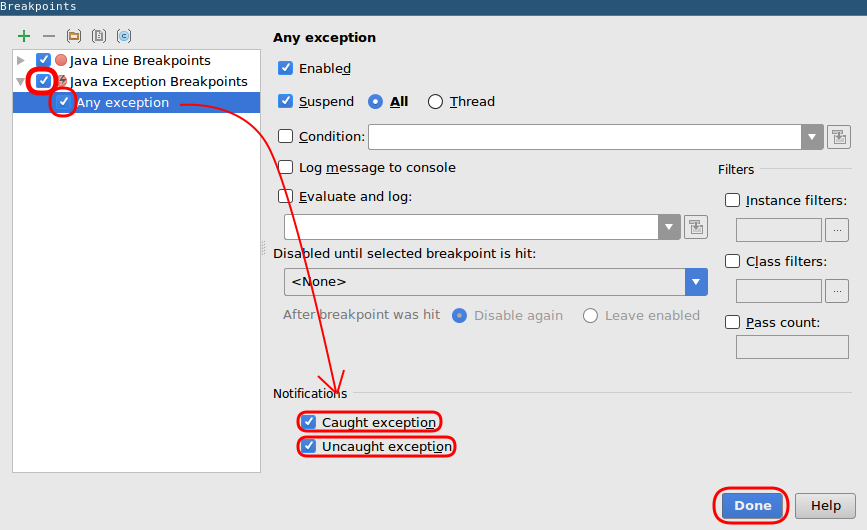Viewport: 867px width, 530px height.
Task: Uncheck the Caught exception checkbox
Action: 309,422
